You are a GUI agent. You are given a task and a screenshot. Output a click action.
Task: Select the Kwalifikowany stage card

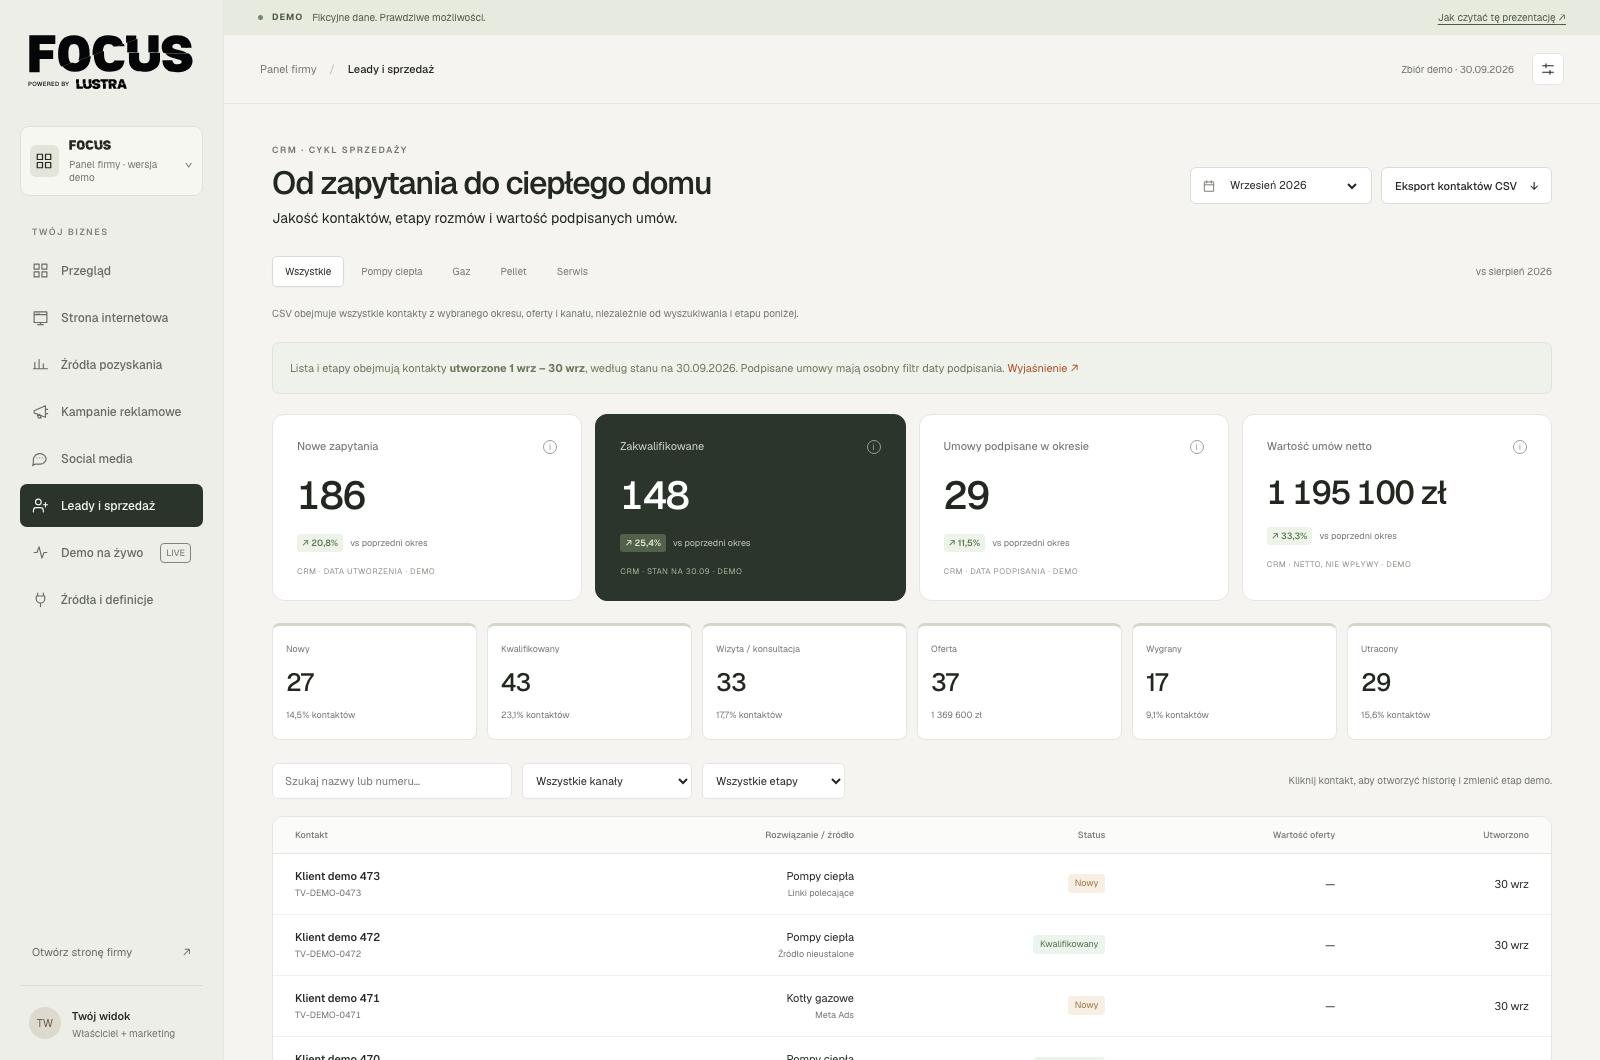(x=589, y=682)
